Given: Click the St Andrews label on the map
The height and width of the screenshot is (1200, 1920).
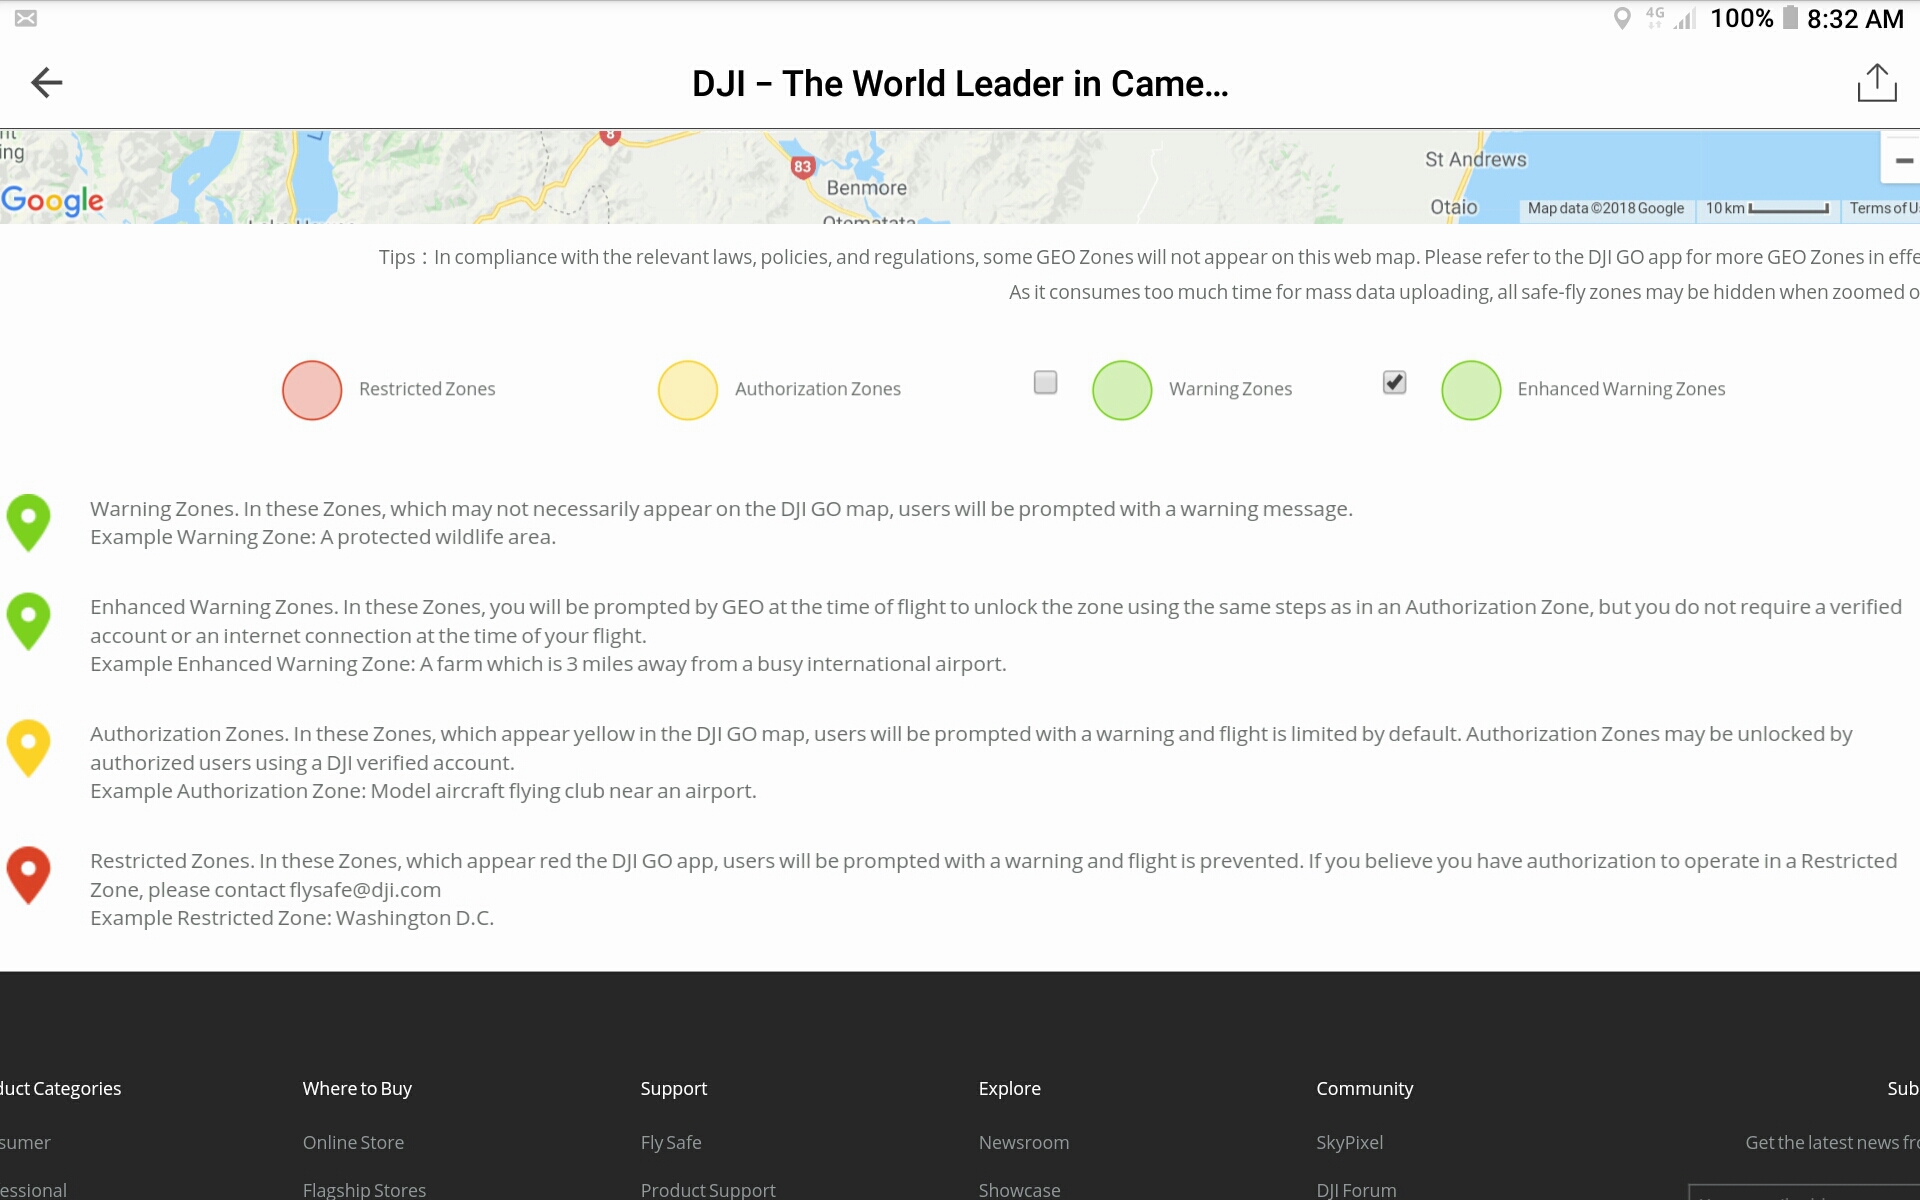Looking at the screenshot, I should click(x=1476, y=159).
